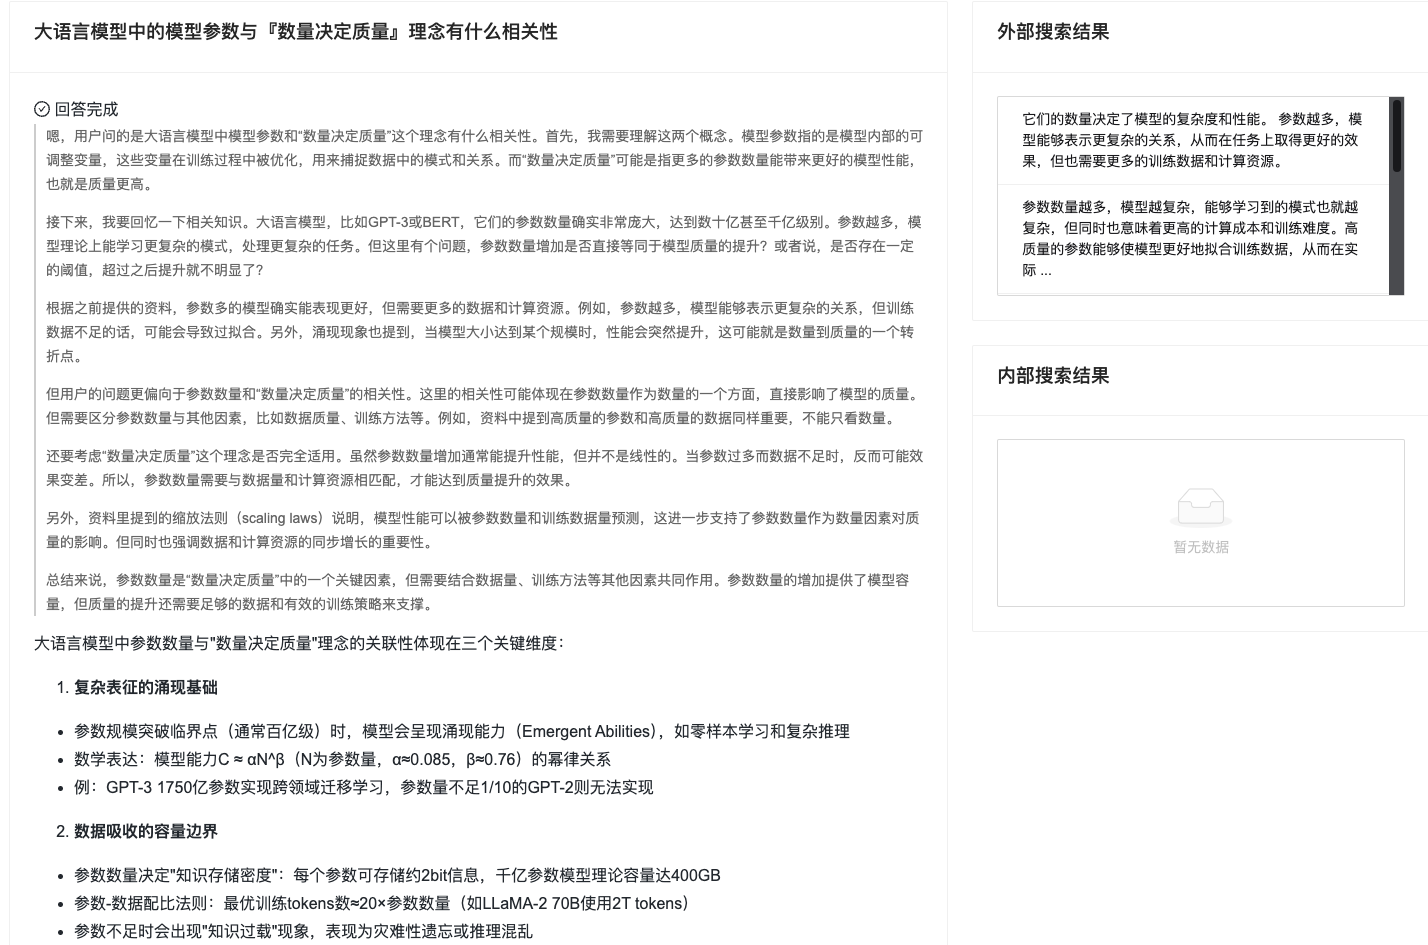Click the bullet about GPT-3 1750亿参数
This screenshot has width=1428, height=945.
point(364,788)
